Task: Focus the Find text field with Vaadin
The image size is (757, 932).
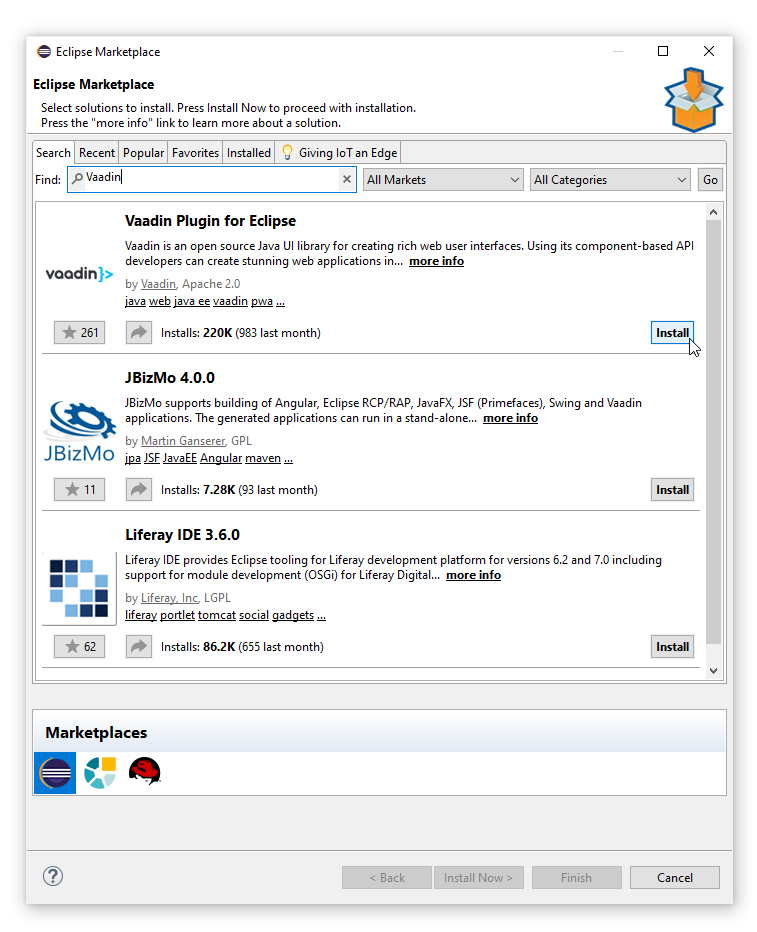Action: 212,179
